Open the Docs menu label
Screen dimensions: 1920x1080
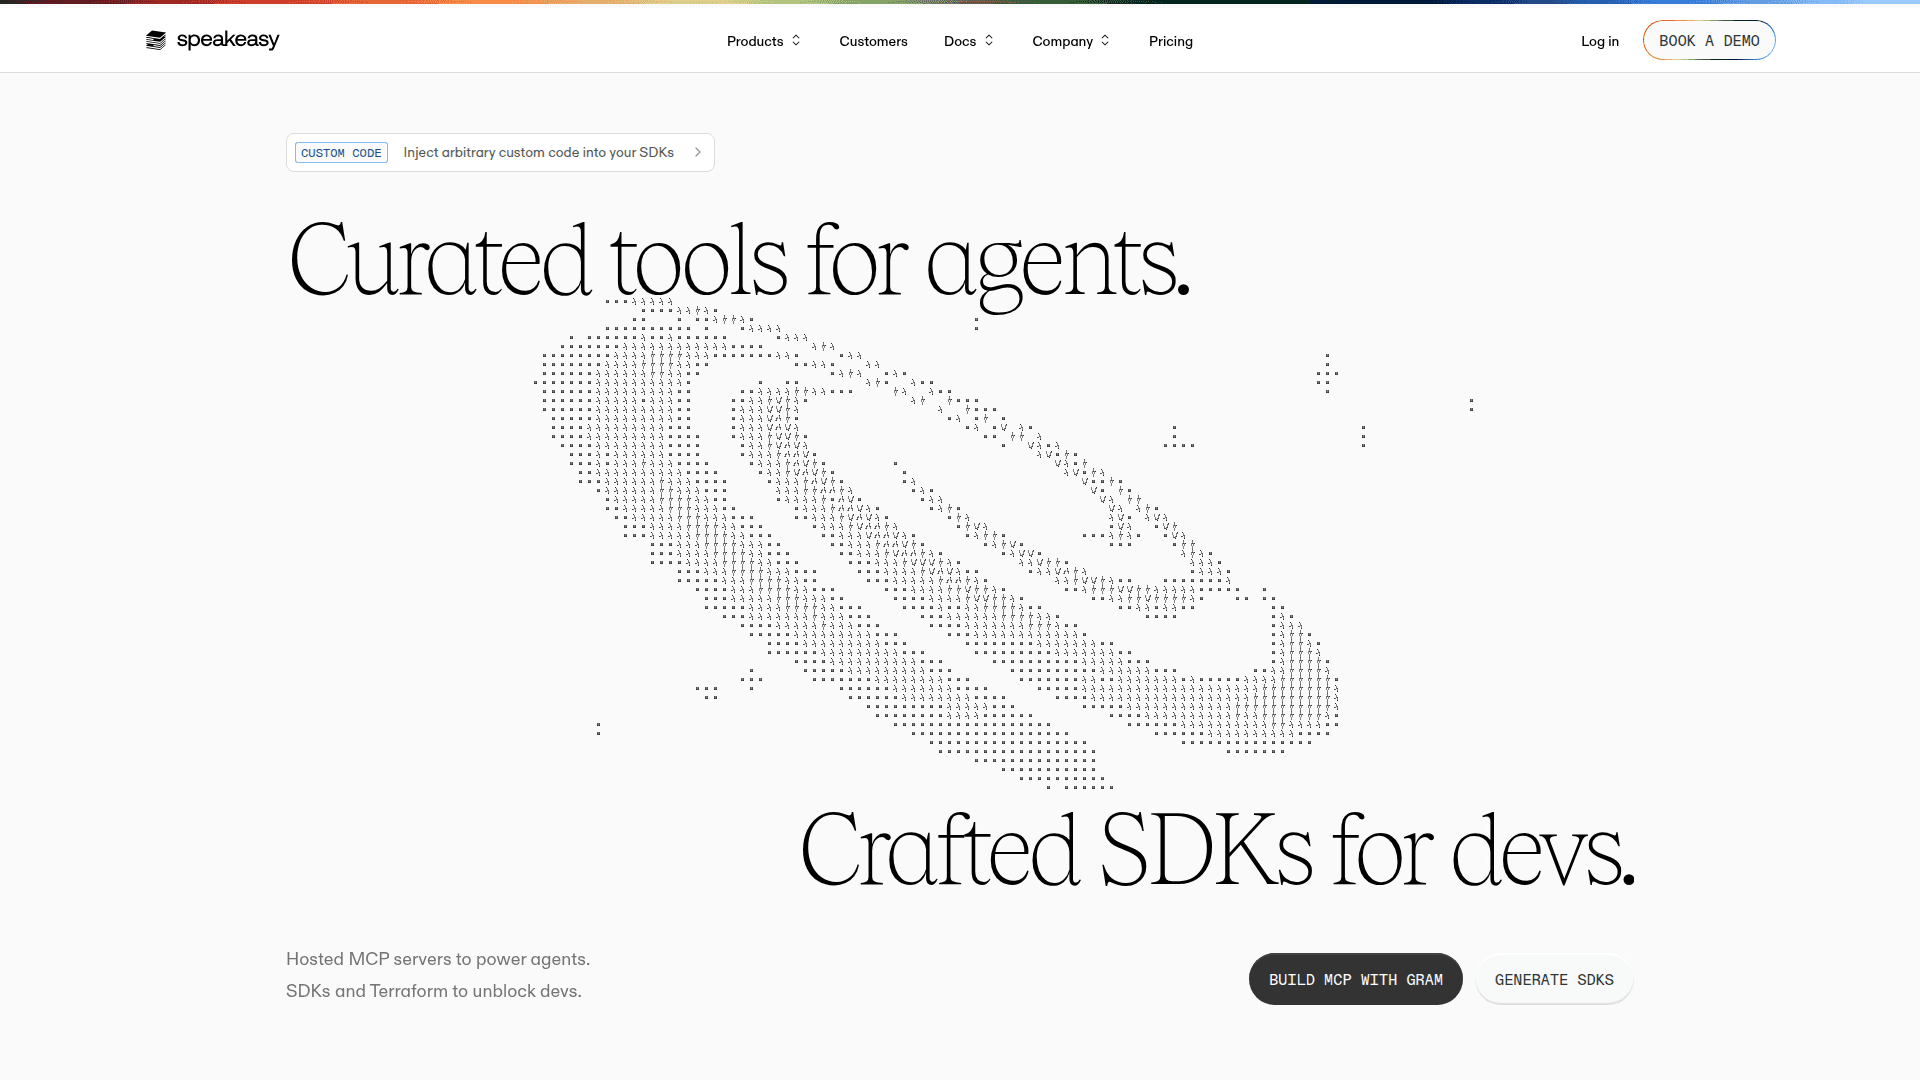(x=959, y=41)
